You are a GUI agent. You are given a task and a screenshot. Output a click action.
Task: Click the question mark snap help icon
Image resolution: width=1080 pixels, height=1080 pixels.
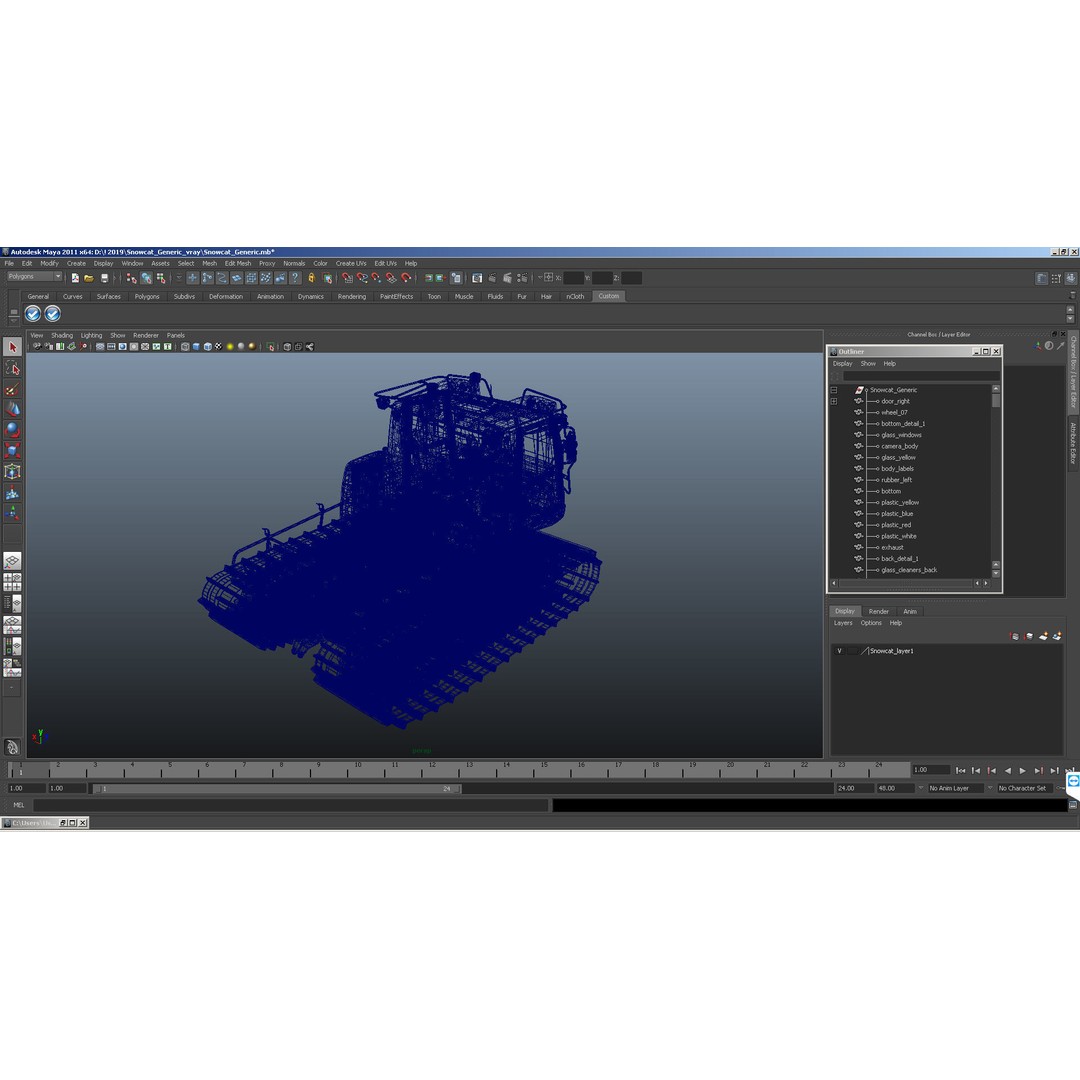[x=295, y=278]
